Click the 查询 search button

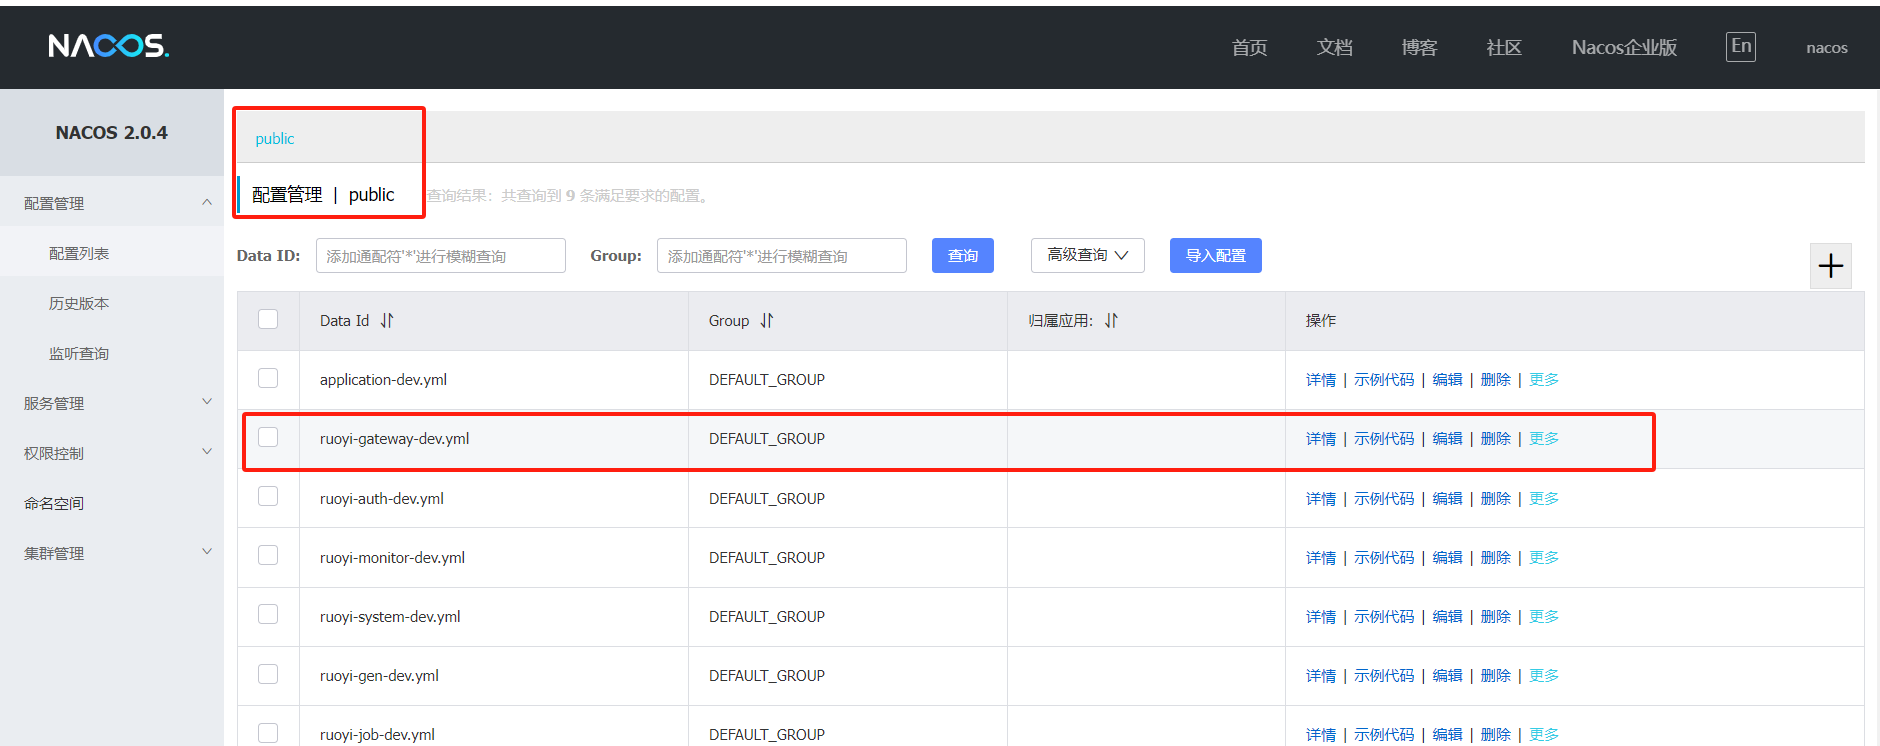[963, 255]
